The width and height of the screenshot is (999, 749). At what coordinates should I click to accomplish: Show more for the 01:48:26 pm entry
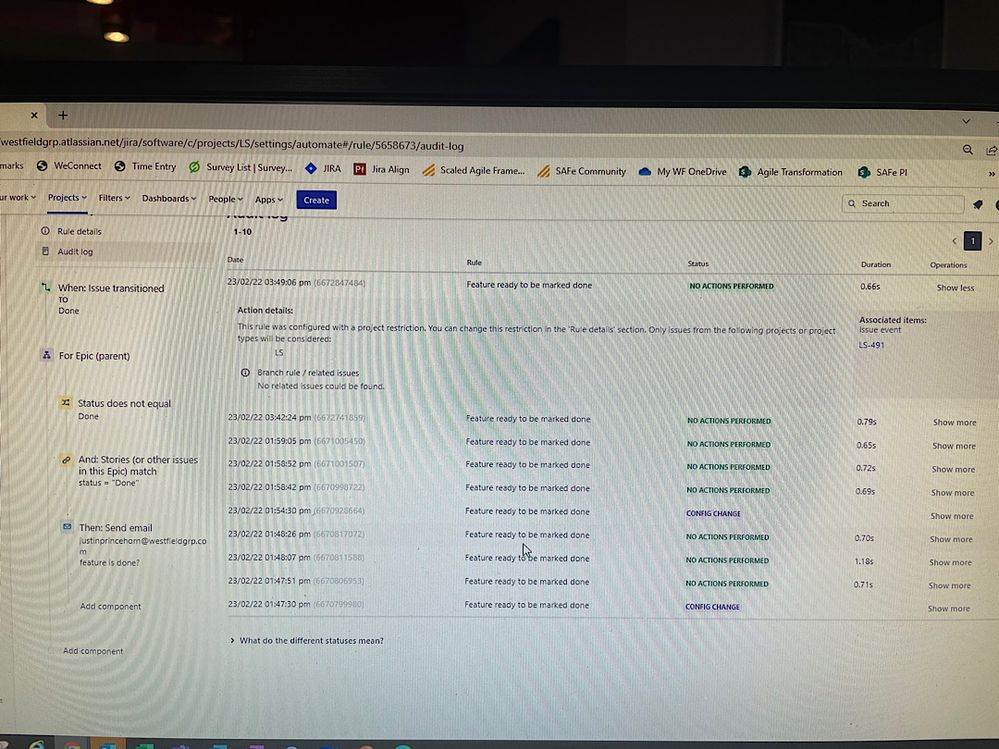[x=951, y=539]
